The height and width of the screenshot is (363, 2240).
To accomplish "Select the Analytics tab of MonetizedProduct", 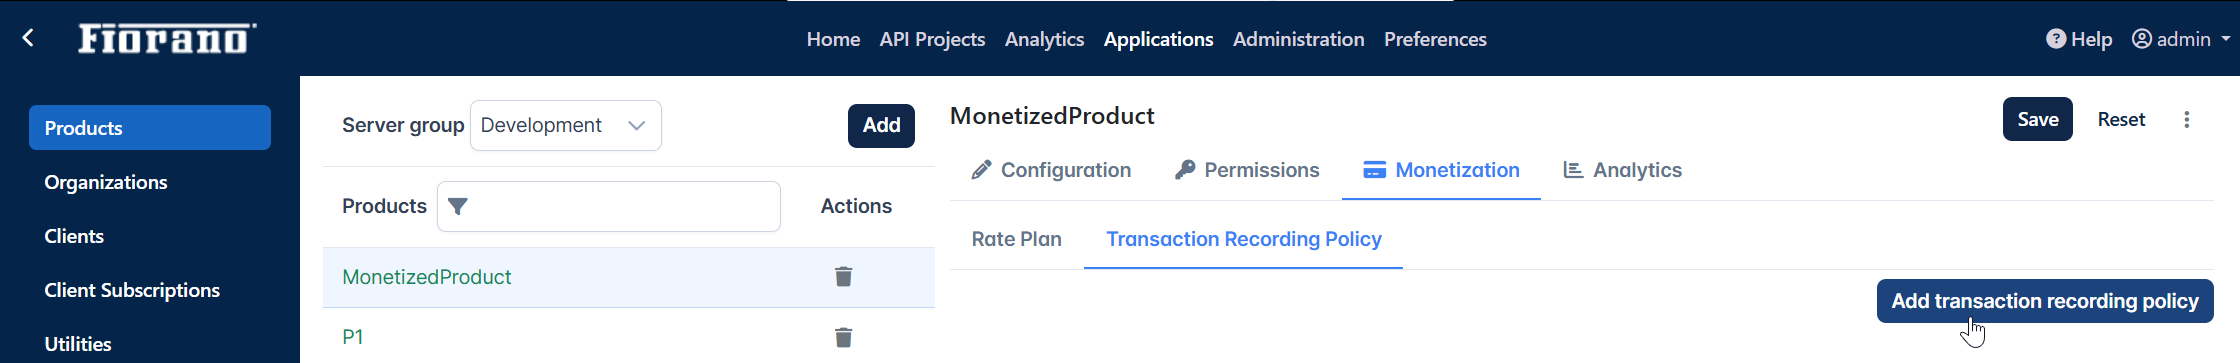I will (1622, 170).
